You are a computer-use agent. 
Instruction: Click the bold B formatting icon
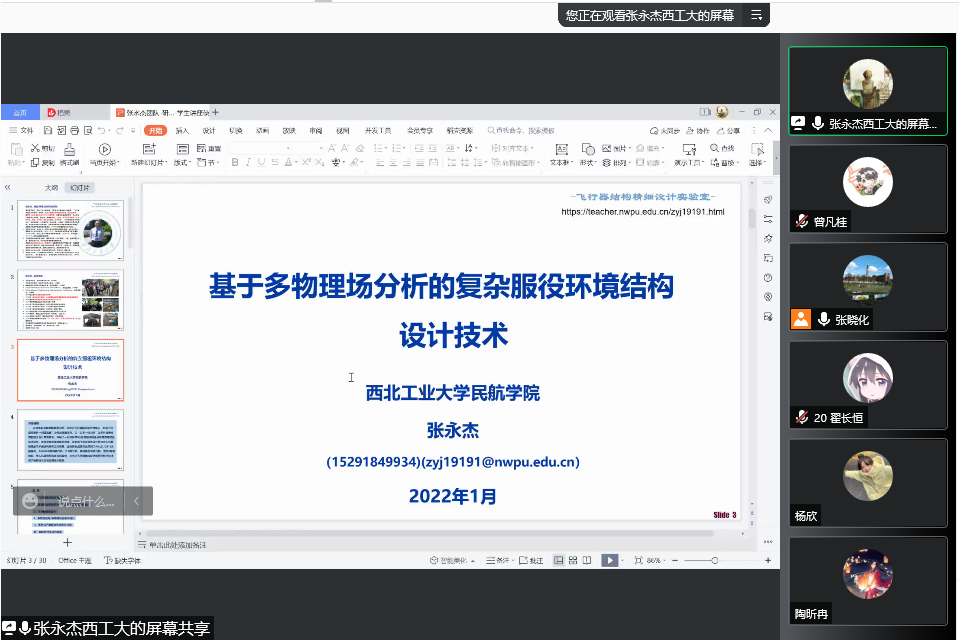(x=235, y=162)
